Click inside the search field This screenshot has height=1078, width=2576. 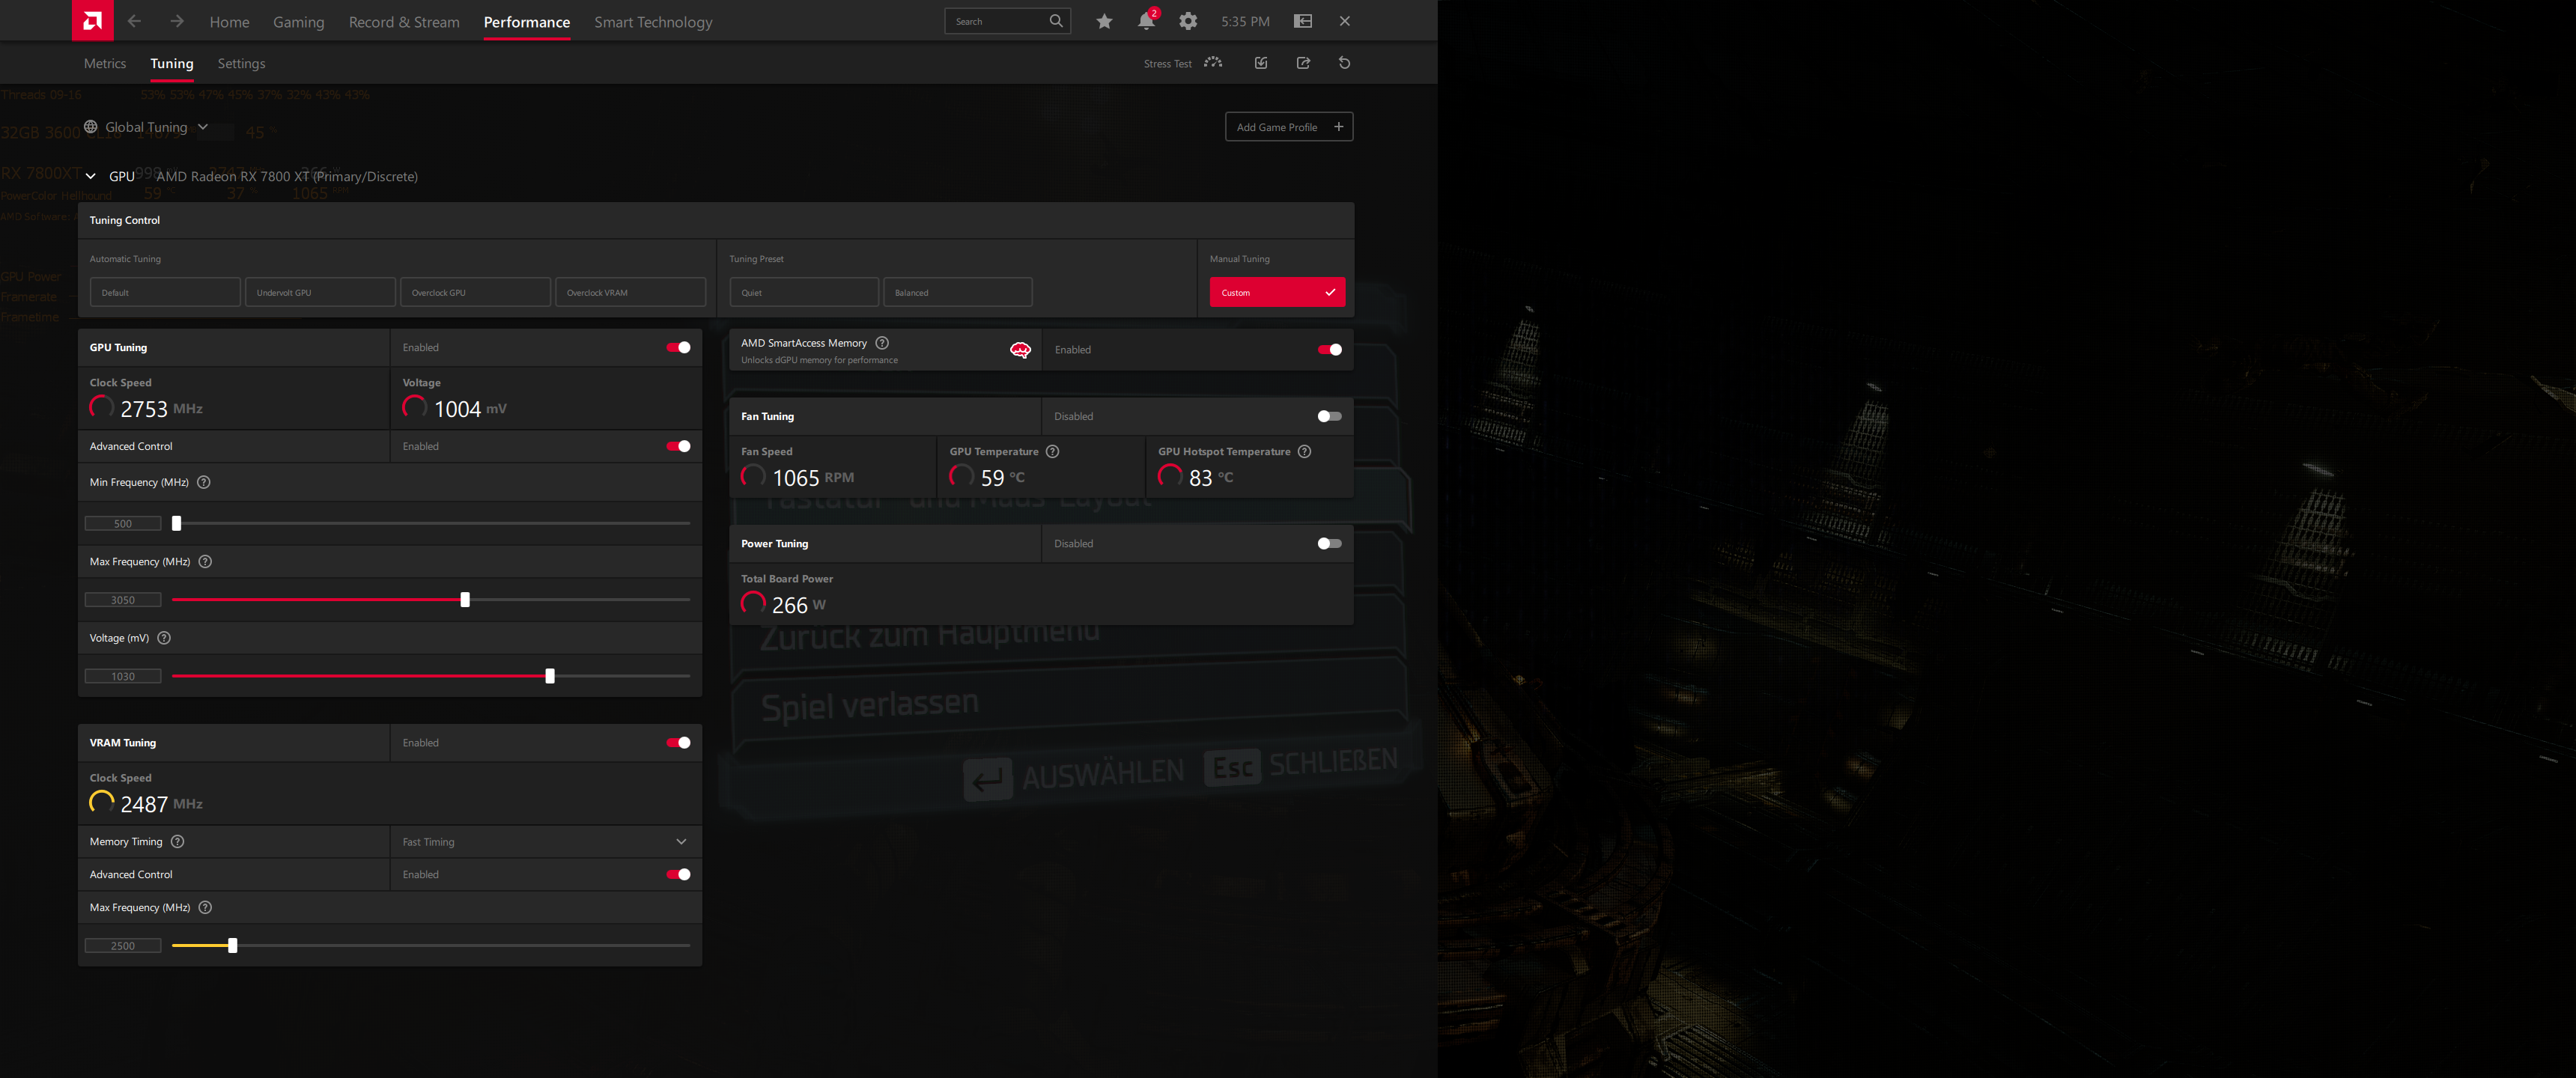(x=1000, y=20)
